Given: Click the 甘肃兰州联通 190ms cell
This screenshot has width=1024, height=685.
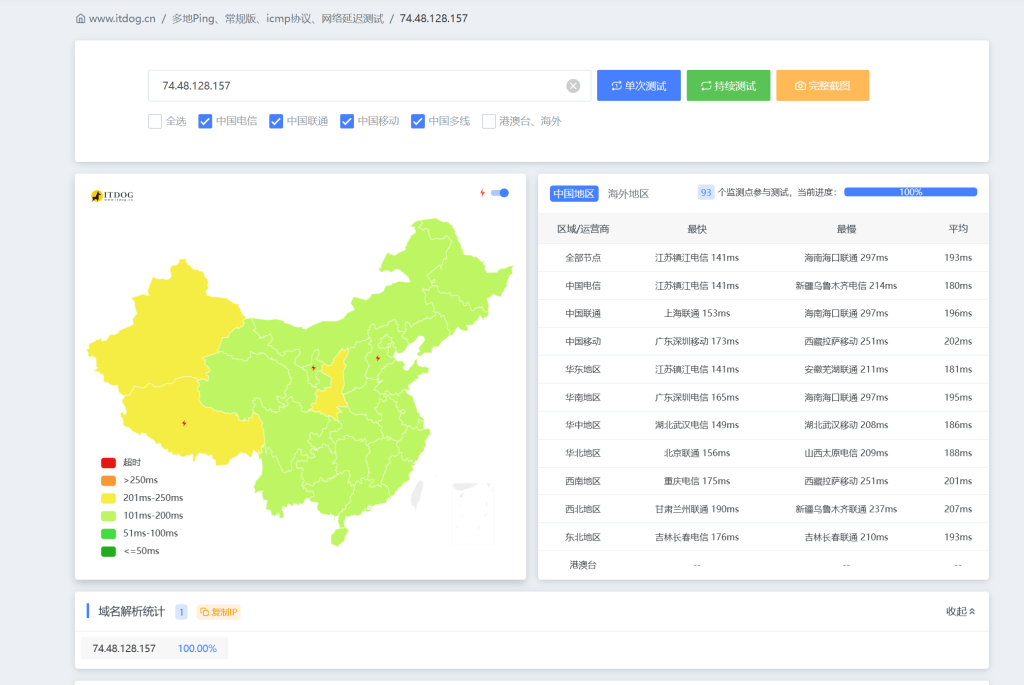Looking at the screenshot, I should pyautogui.click(x=697, y=509).
